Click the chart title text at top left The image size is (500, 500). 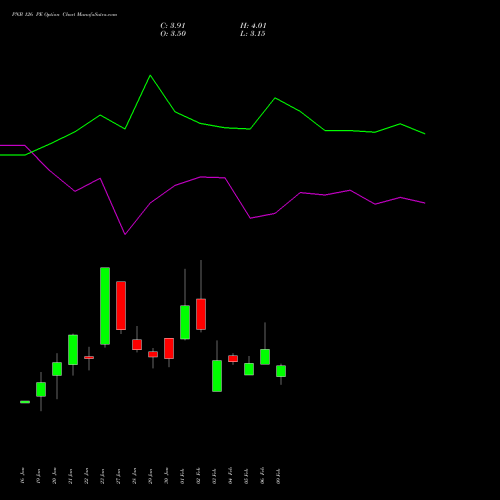pyautogui.click(x=64, y=15)
